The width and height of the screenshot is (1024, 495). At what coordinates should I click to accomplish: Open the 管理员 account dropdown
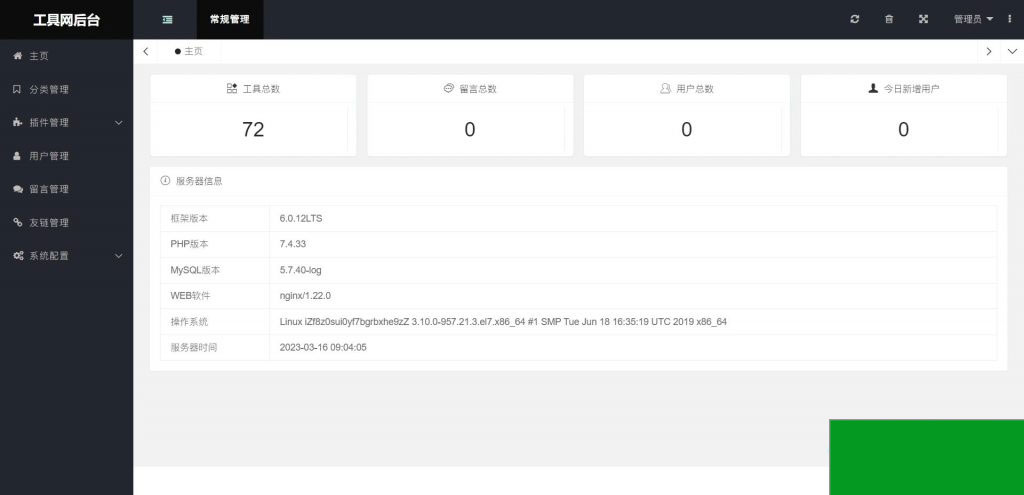(x=974, y=20)
